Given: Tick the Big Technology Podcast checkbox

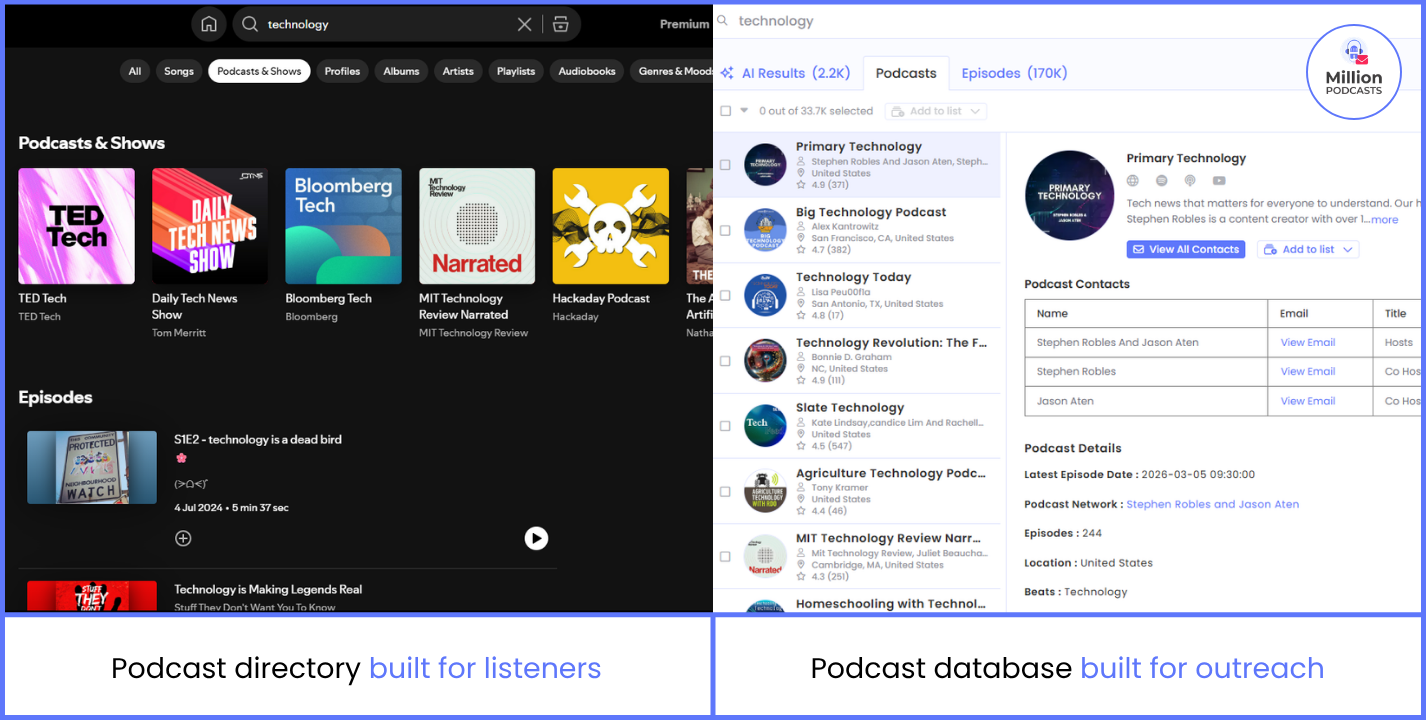Looking at the screenshot, I should point(725,230).
